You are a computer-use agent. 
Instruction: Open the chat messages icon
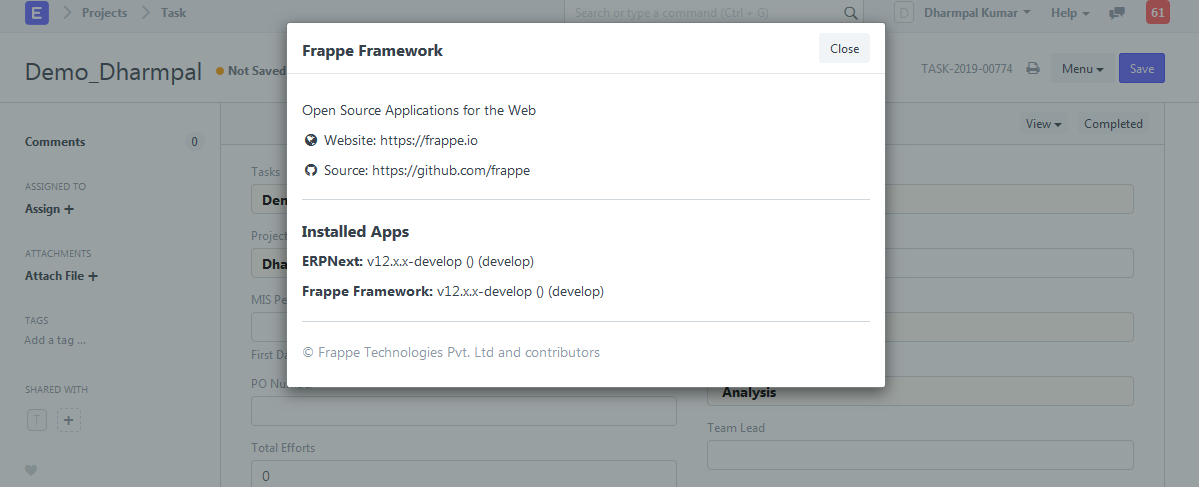pyautogui.click(x=1117, y=13)
